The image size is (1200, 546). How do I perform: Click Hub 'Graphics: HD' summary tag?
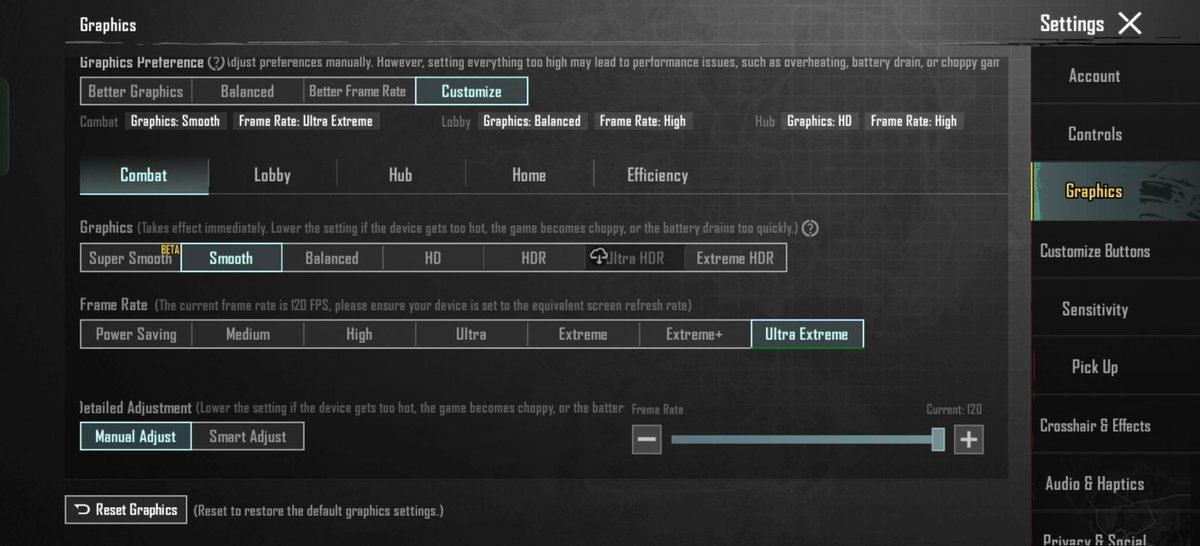pyautogui.click(x=820, y=121)
